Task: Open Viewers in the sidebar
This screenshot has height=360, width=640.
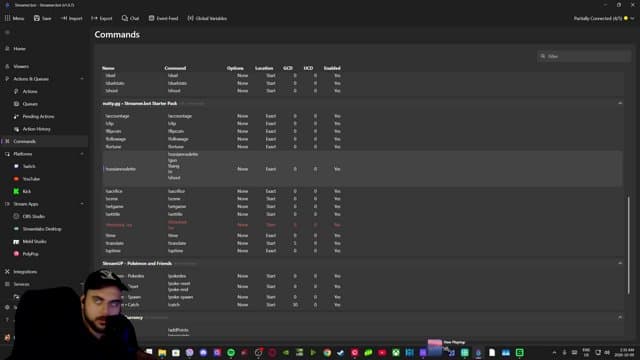Action: 21,66
